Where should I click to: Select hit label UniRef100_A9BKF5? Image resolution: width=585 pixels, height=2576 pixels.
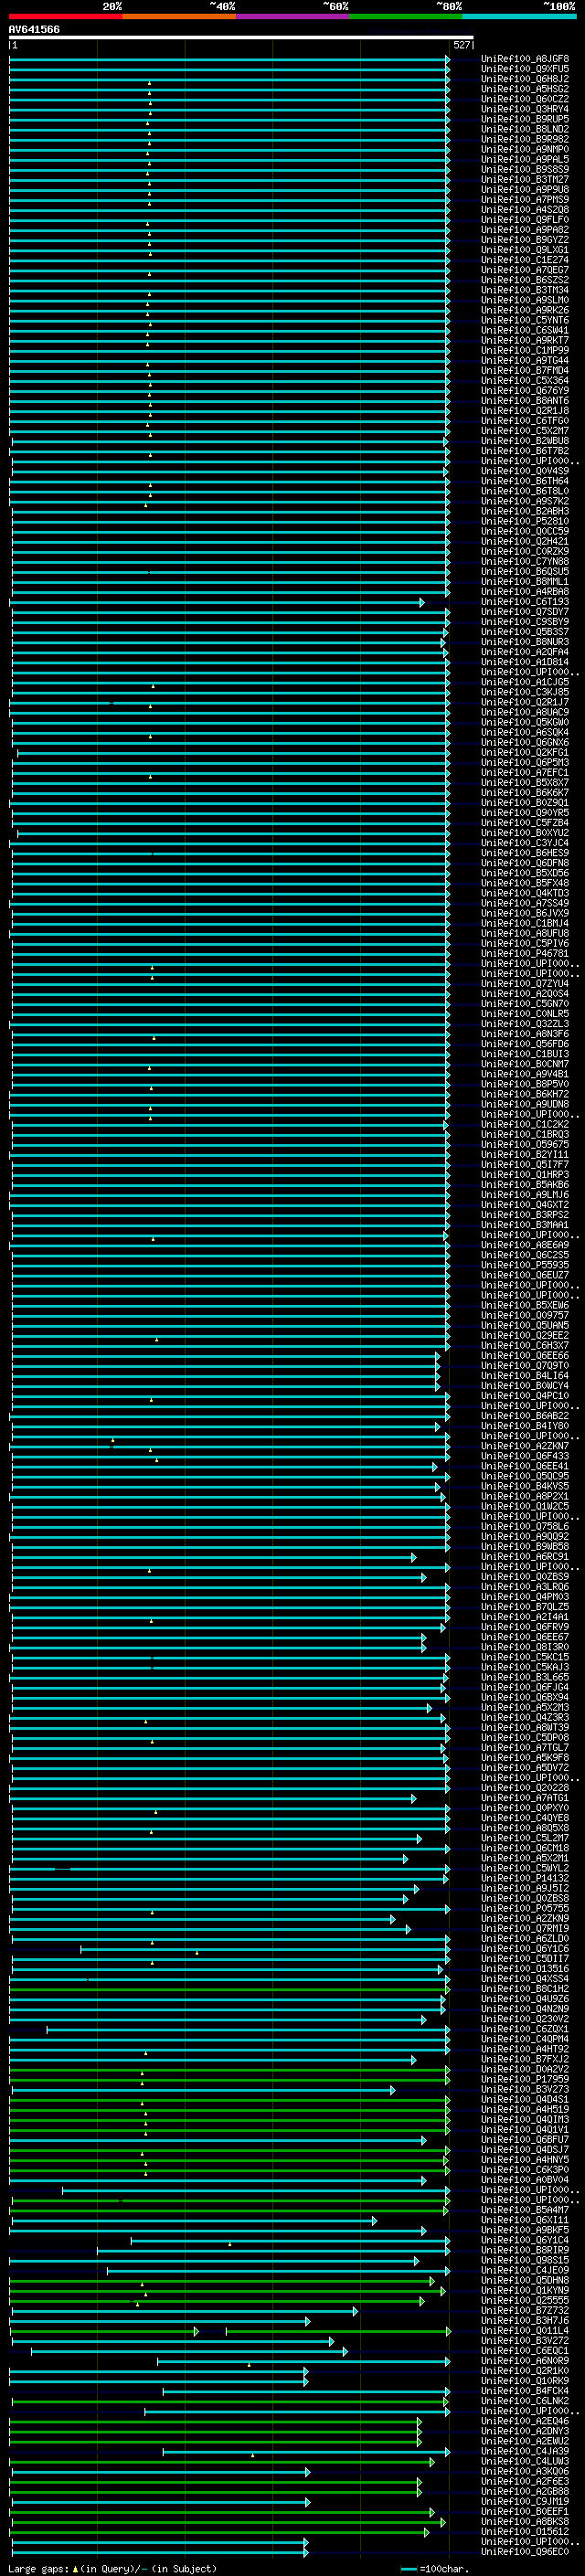(x=525, y=2230)
